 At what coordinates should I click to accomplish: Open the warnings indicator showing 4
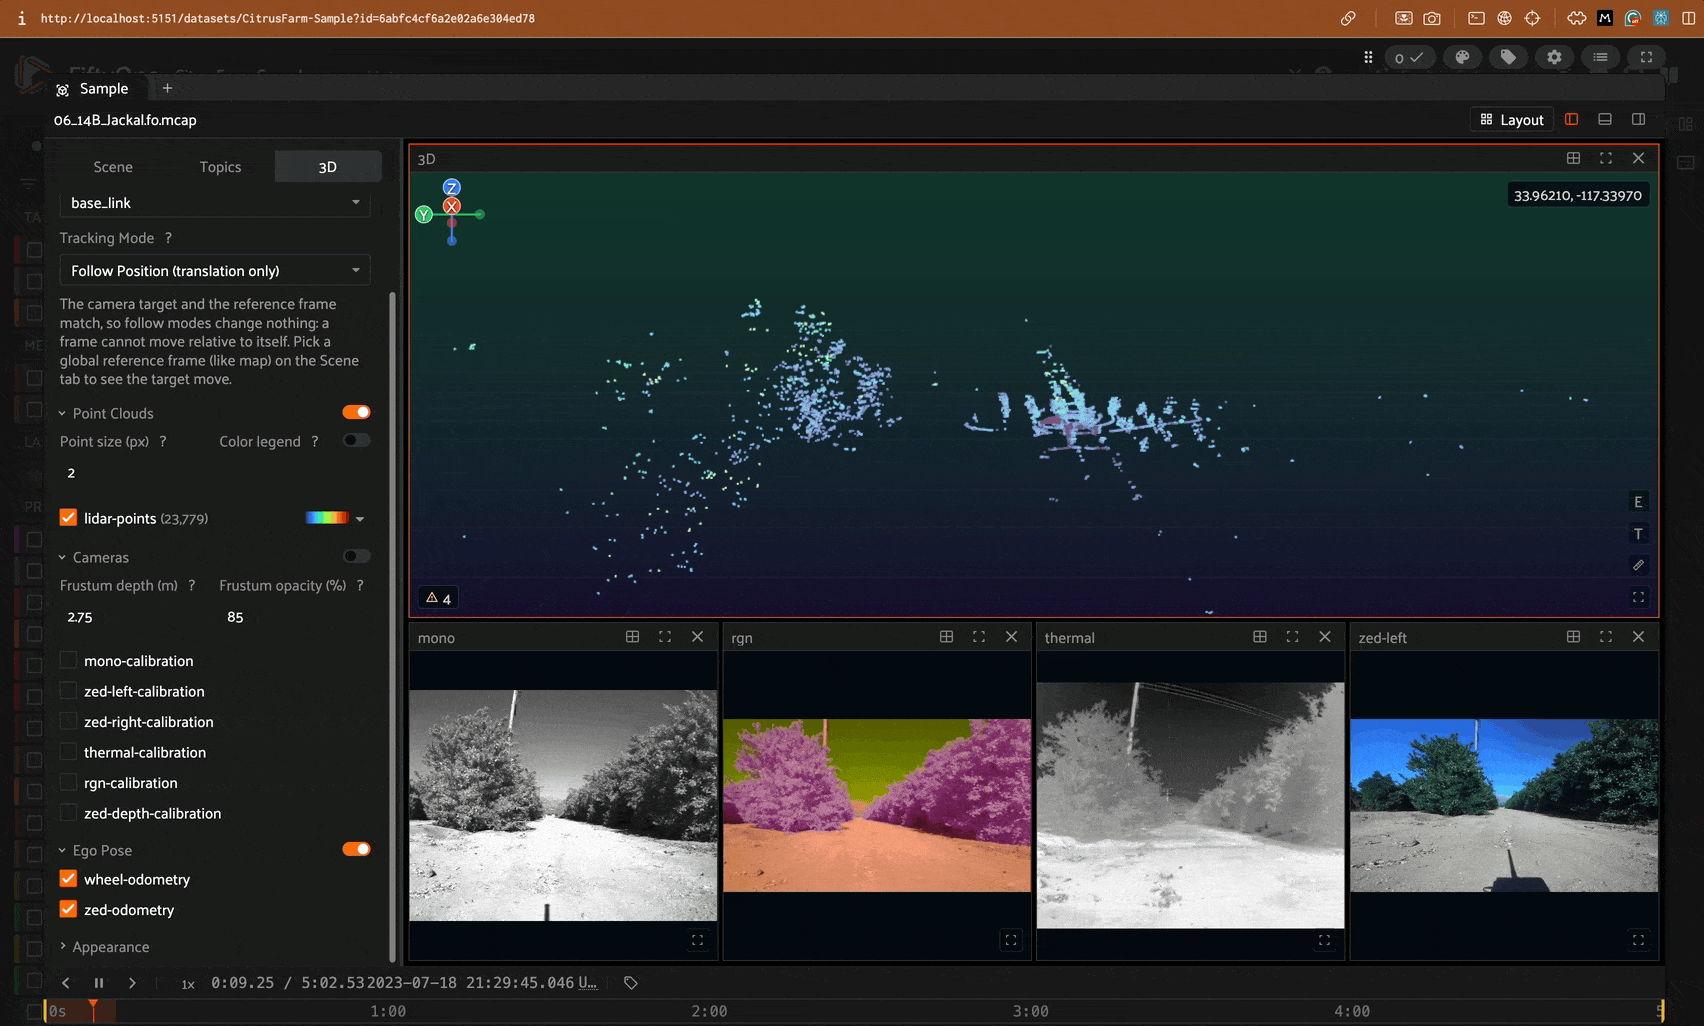tap(439, 598)
